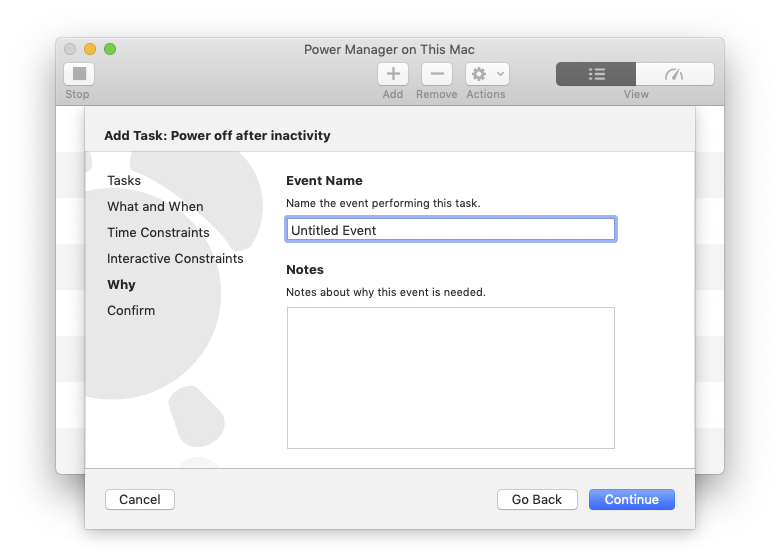
Task: Maximize window with green button
Action: 110,49
